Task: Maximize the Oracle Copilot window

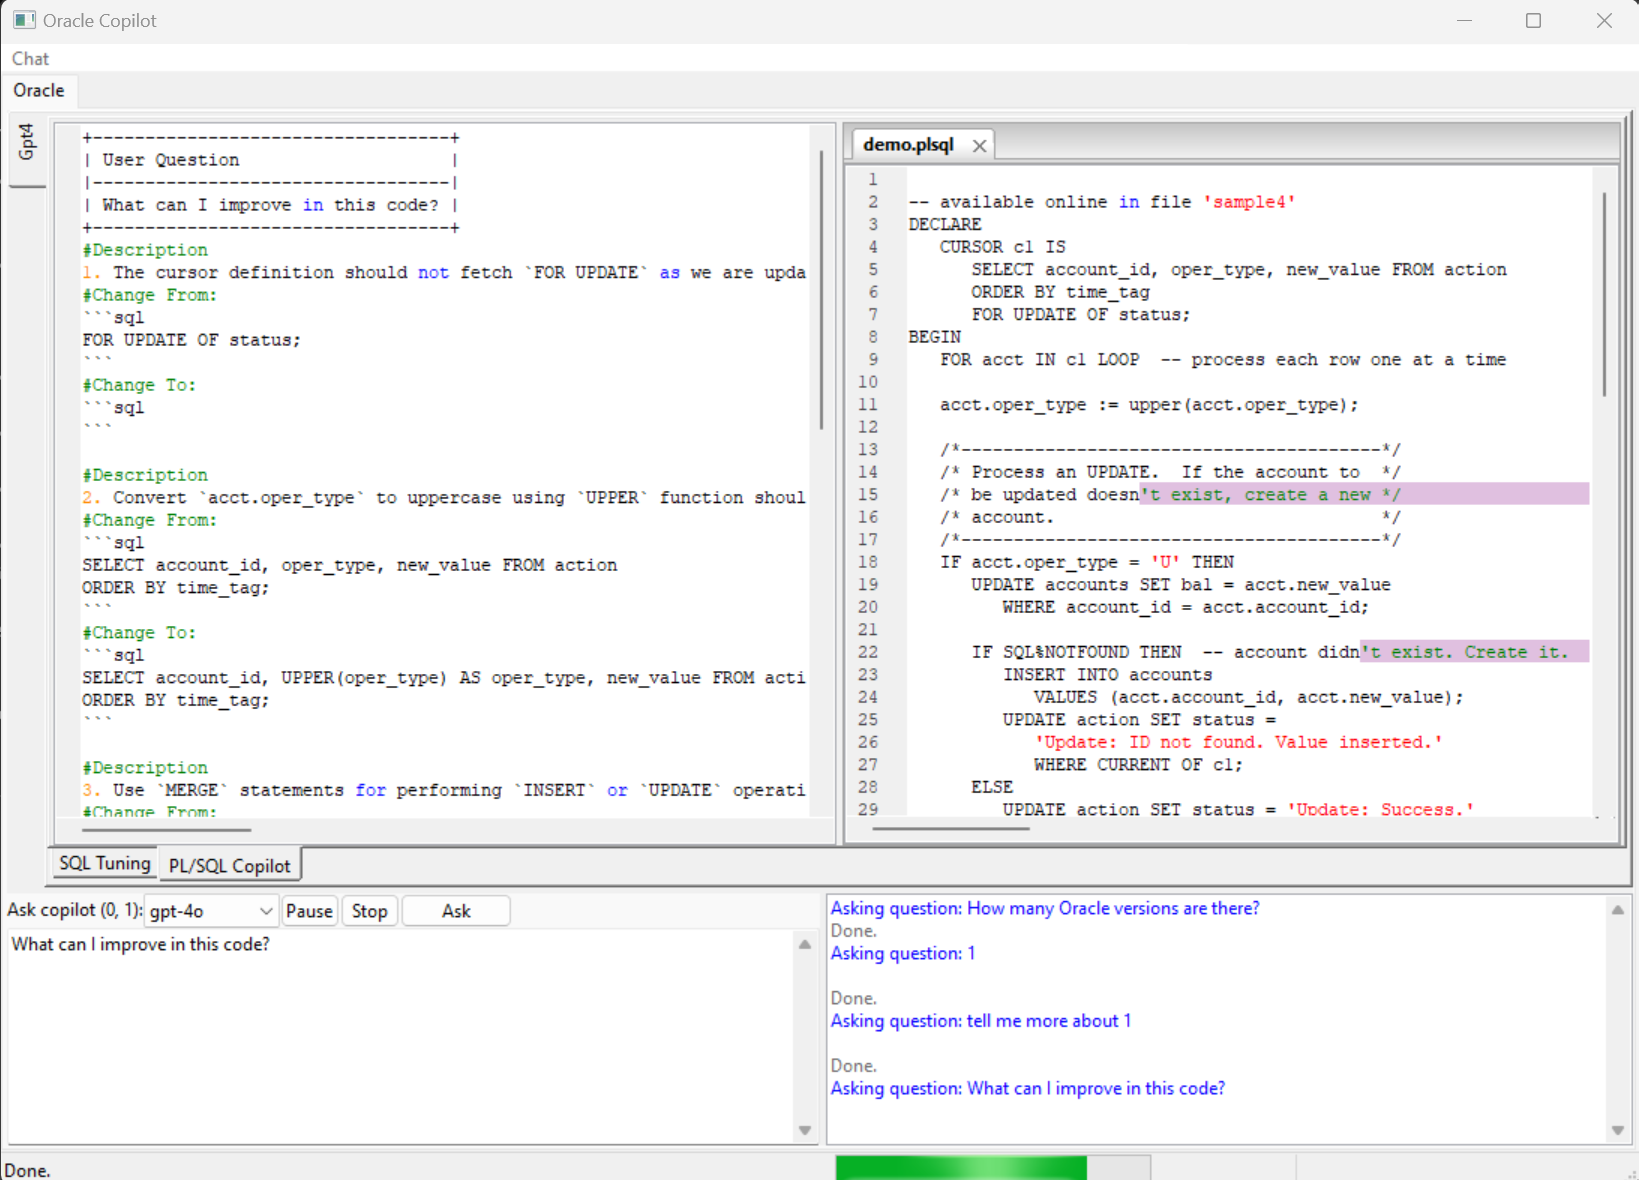Action: tap(1533, 21)
